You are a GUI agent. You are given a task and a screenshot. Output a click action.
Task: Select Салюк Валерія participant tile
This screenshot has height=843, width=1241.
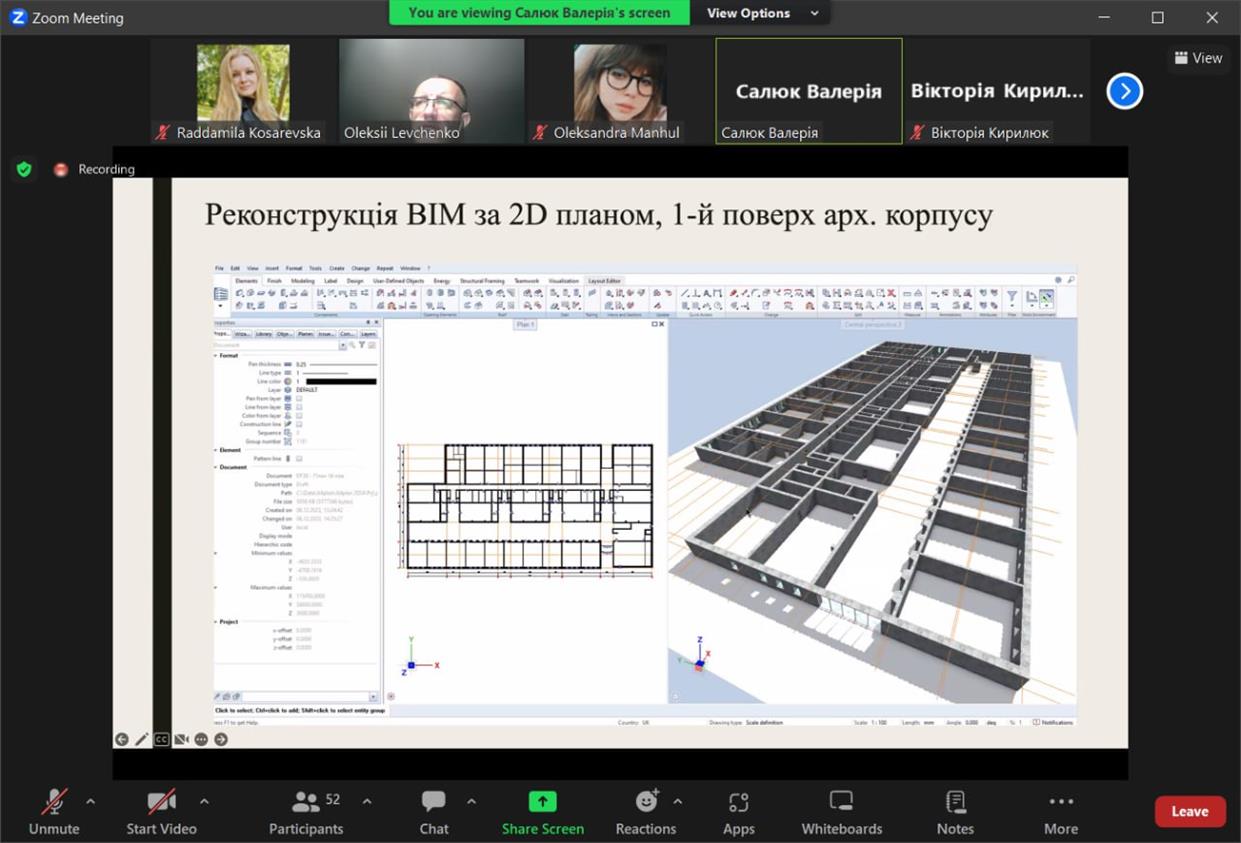(x=809, y=91)
